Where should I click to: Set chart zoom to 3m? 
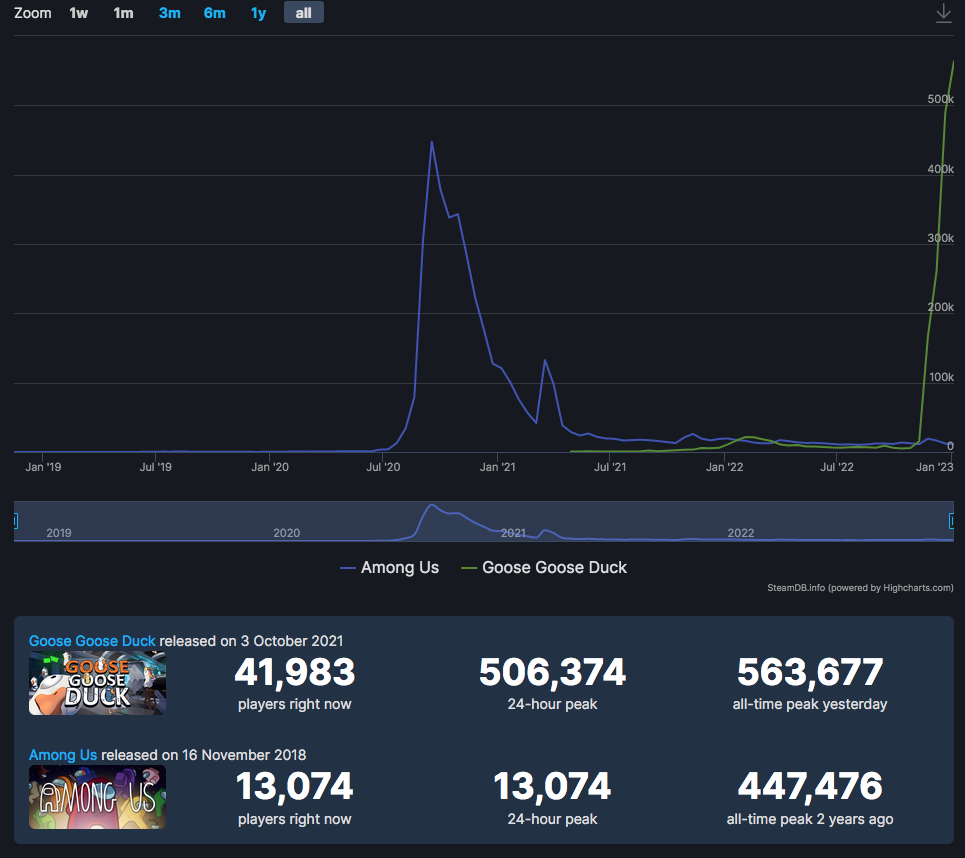click(x=169, y=13)
